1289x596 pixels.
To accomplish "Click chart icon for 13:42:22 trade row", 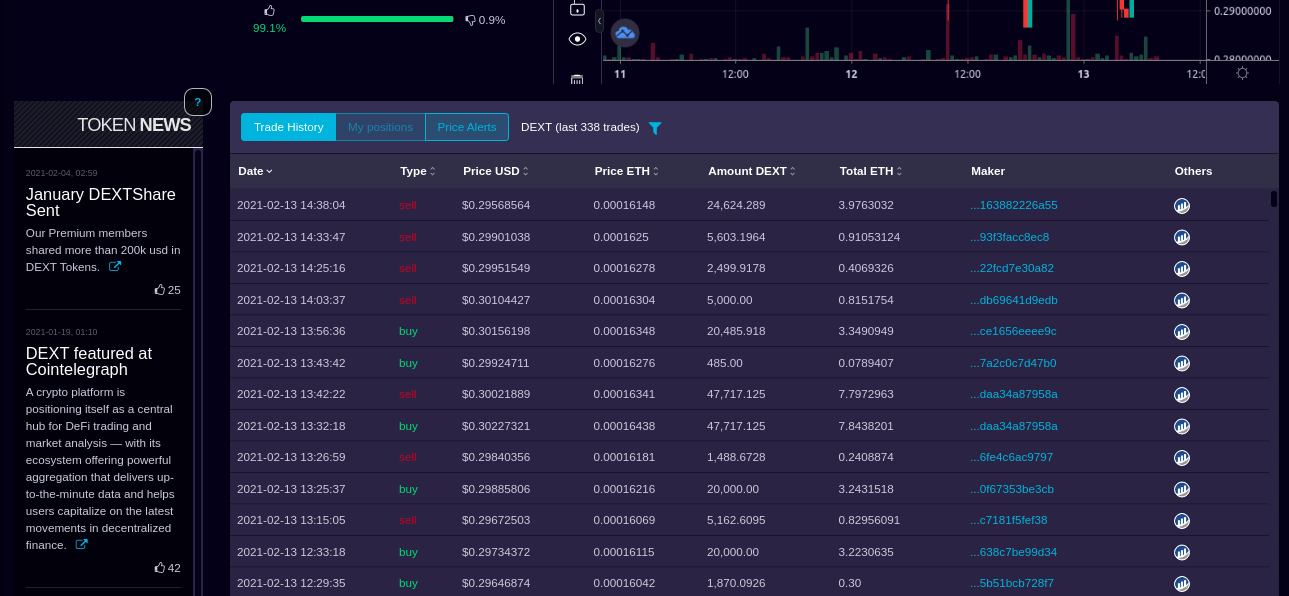I will click(x=1182, y=395).
